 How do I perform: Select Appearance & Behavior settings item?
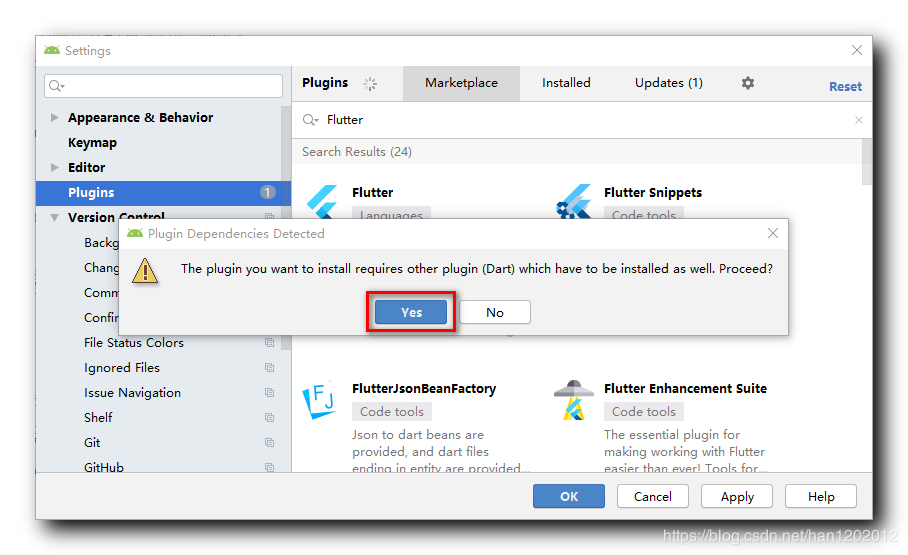[x=140, y=118]
